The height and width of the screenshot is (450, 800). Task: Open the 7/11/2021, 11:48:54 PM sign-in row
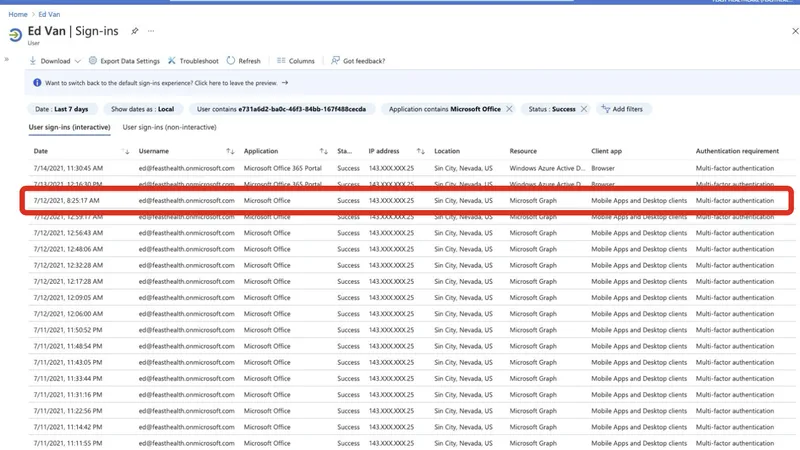tap(412, 346)
